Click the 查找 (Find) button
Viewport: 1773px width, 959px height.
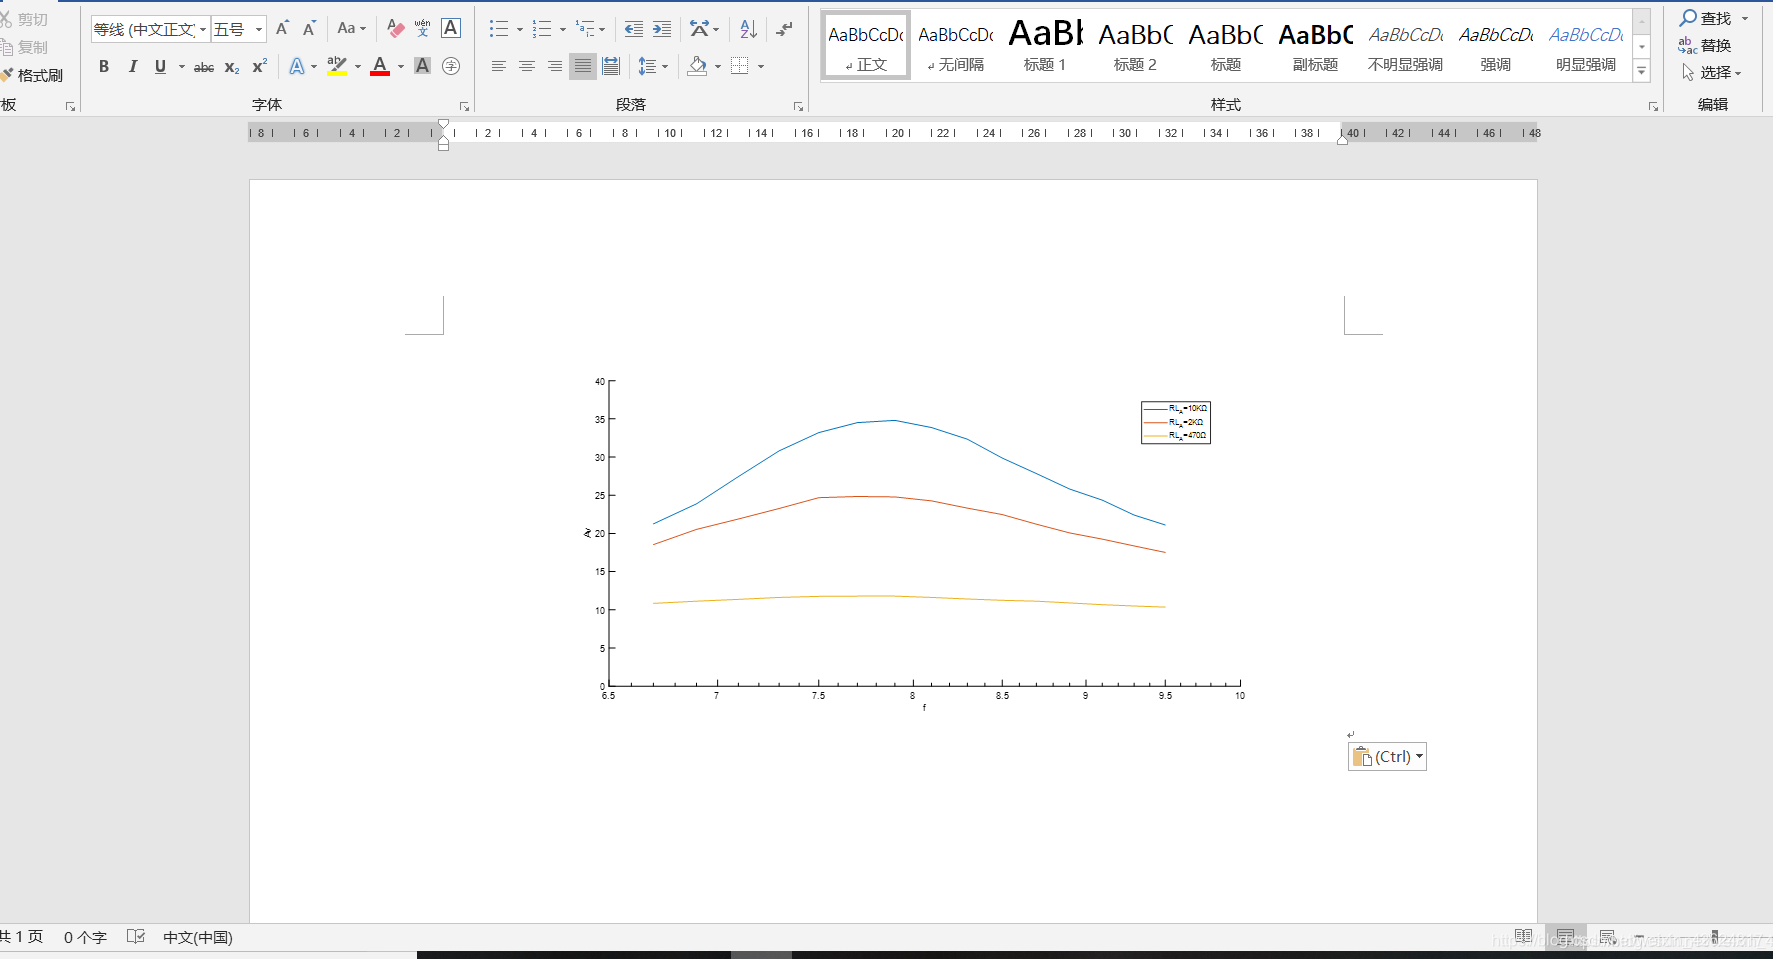pyautogui.click(x=1706, y=18)
